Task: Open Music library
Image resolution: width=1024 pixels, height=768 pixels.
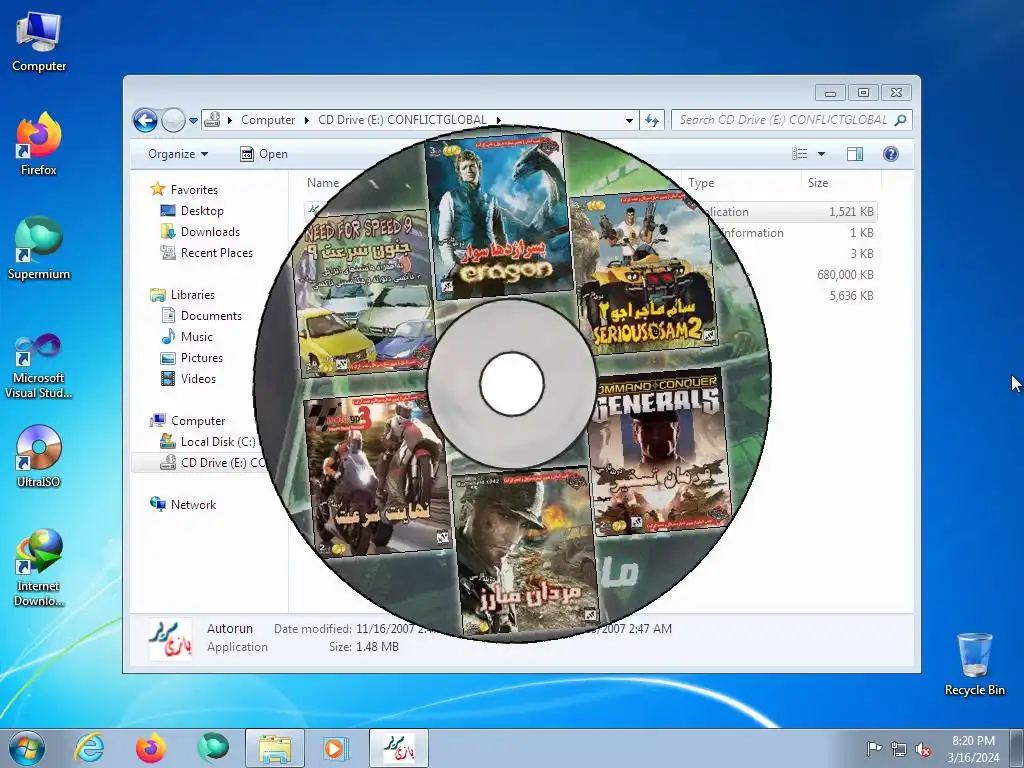Action: [x=187, y=337]
